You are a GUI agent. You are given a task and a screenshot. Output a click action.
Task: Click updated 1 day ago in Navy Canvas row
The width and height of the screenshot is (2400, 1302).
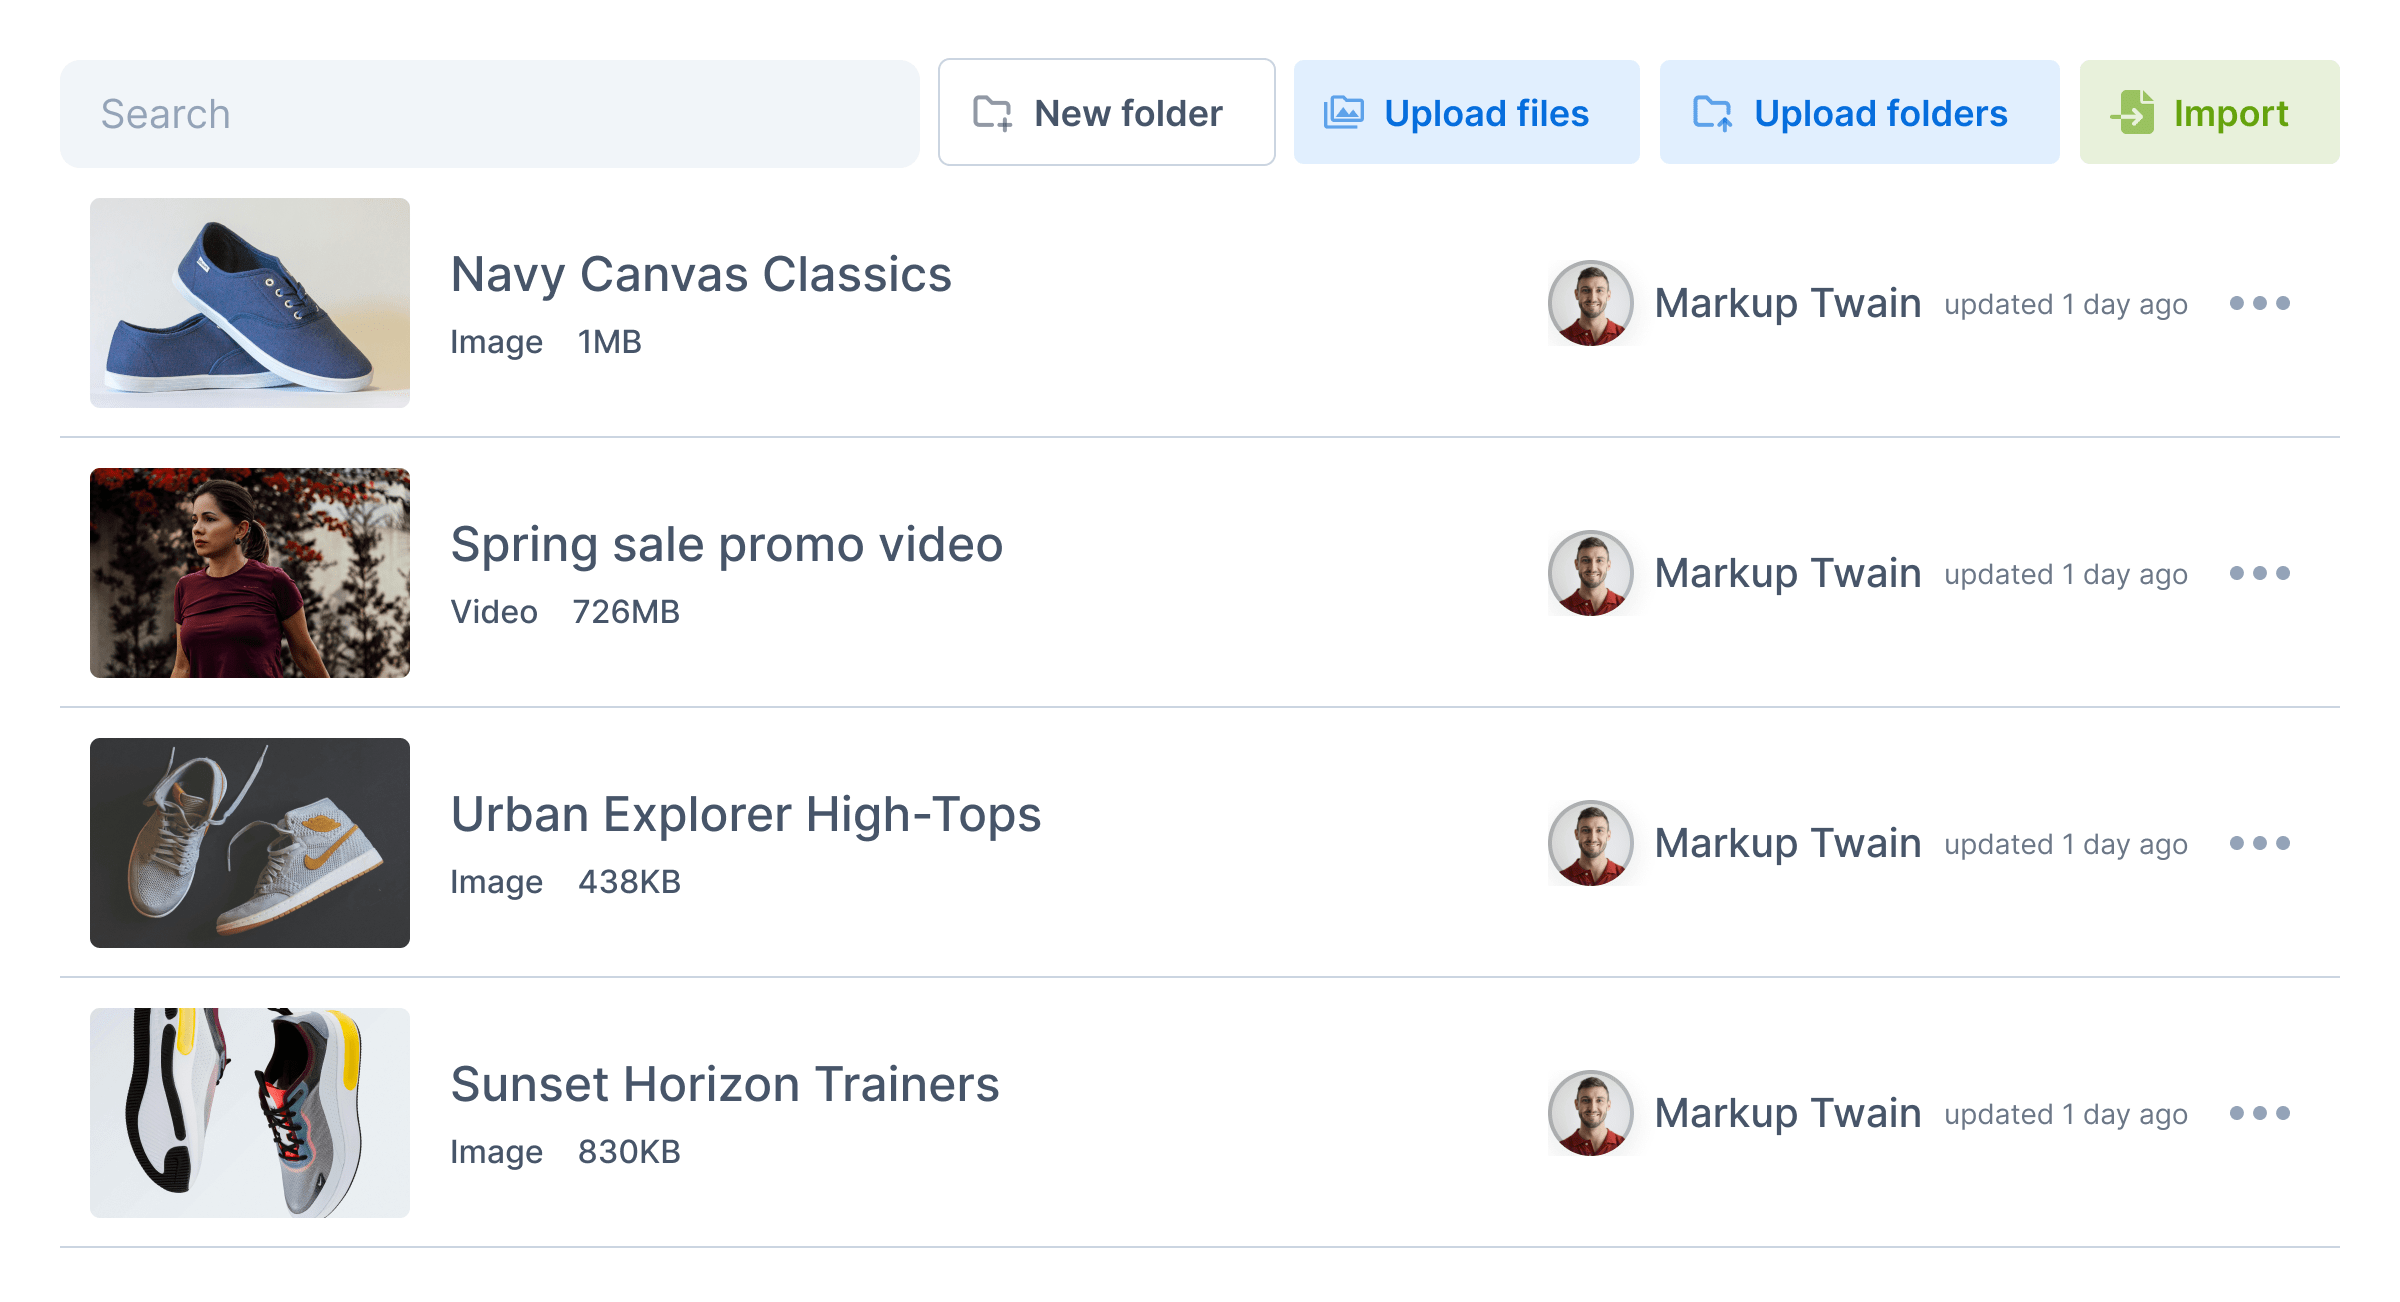2066,305
